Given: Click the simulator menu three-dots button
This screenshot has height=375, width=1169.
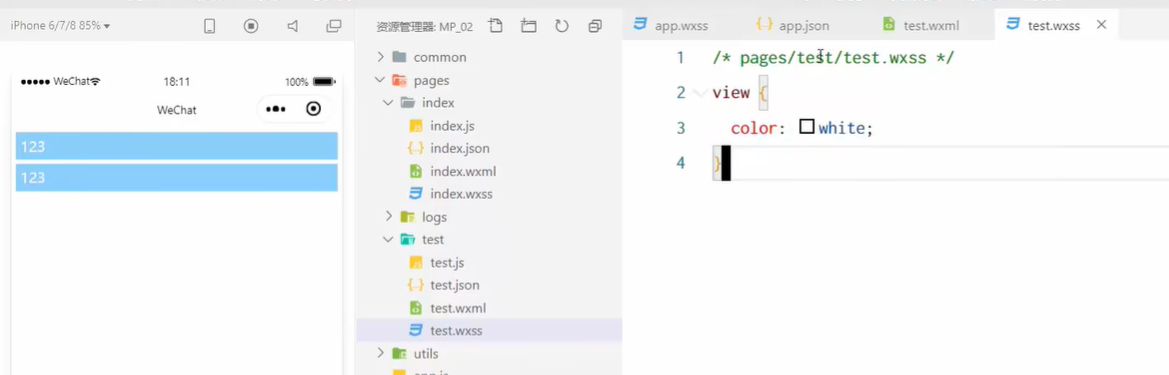Looking at the screenshot, I should 276,110.
